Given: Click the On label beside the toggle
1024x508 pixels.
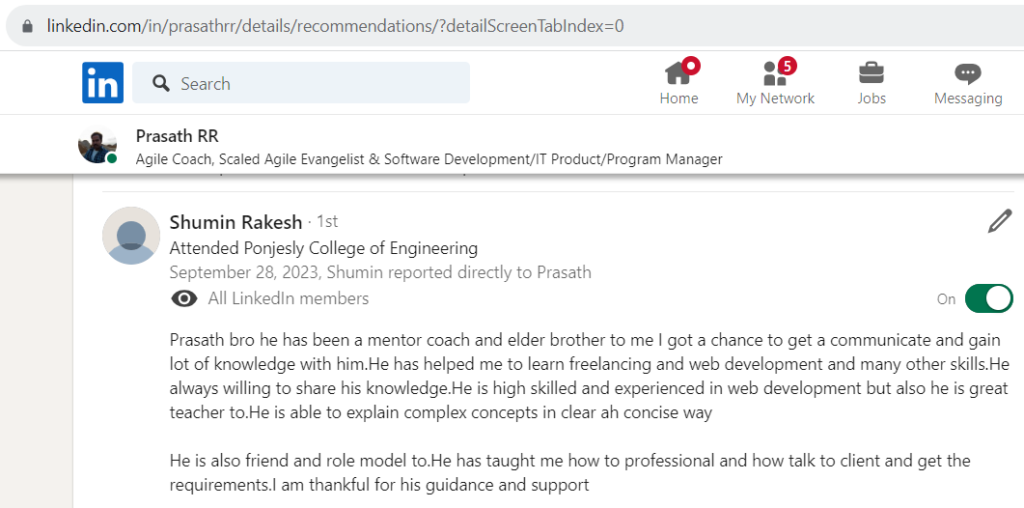Looking at the screenshot, I should pyautogui.click(x=946, y=299).
